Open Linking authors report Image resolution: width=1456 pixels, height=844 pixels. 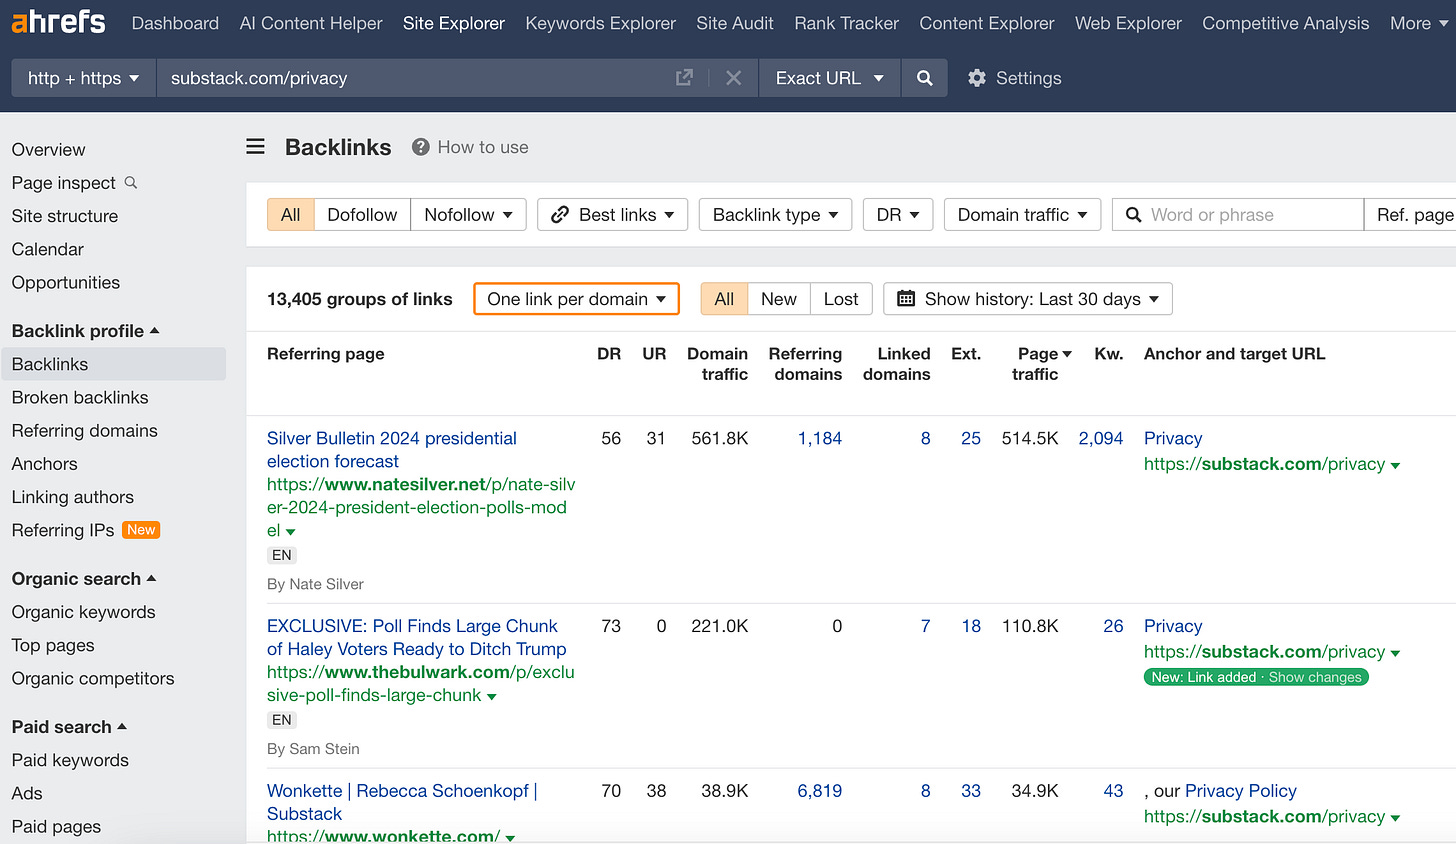72,497
